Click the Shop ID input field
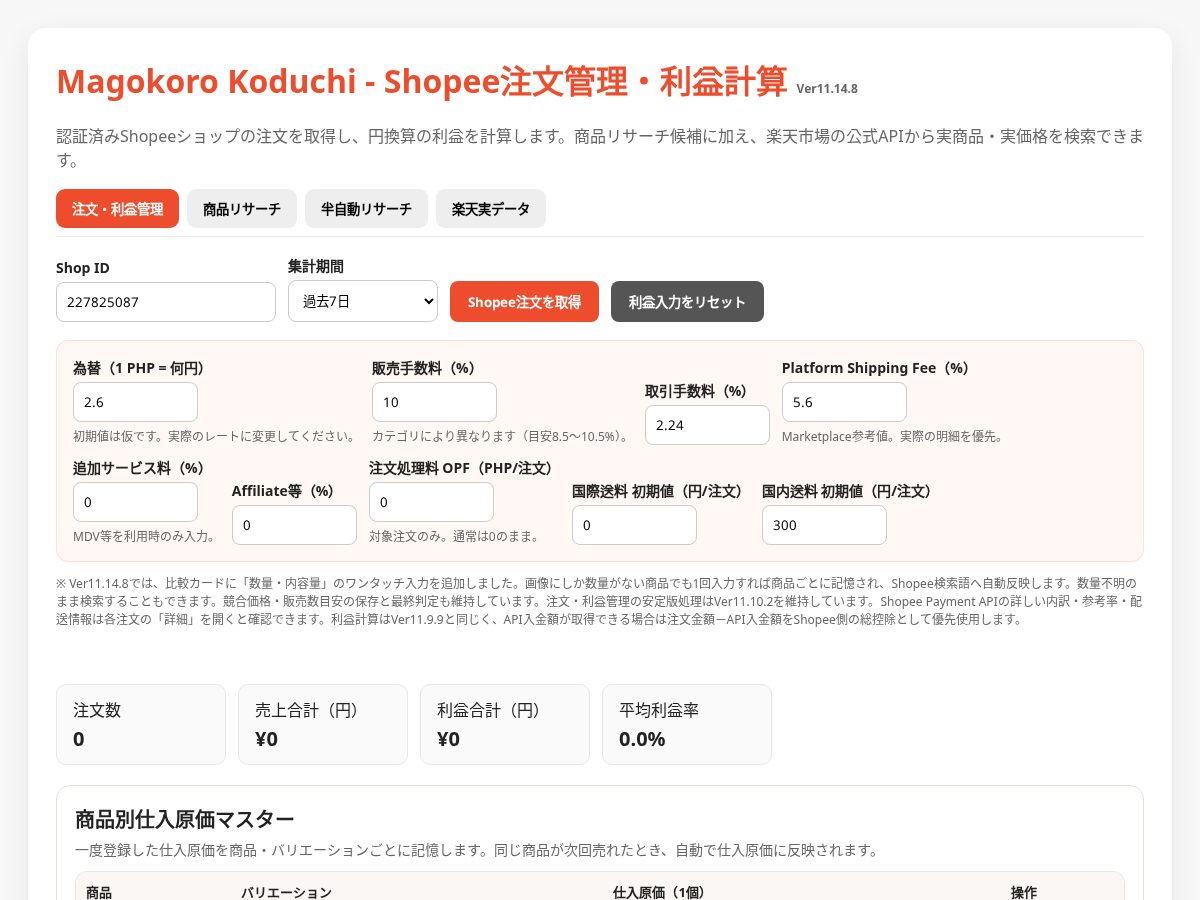The width and height of the screenshot is (1200, 900). [x=166, y=302]
